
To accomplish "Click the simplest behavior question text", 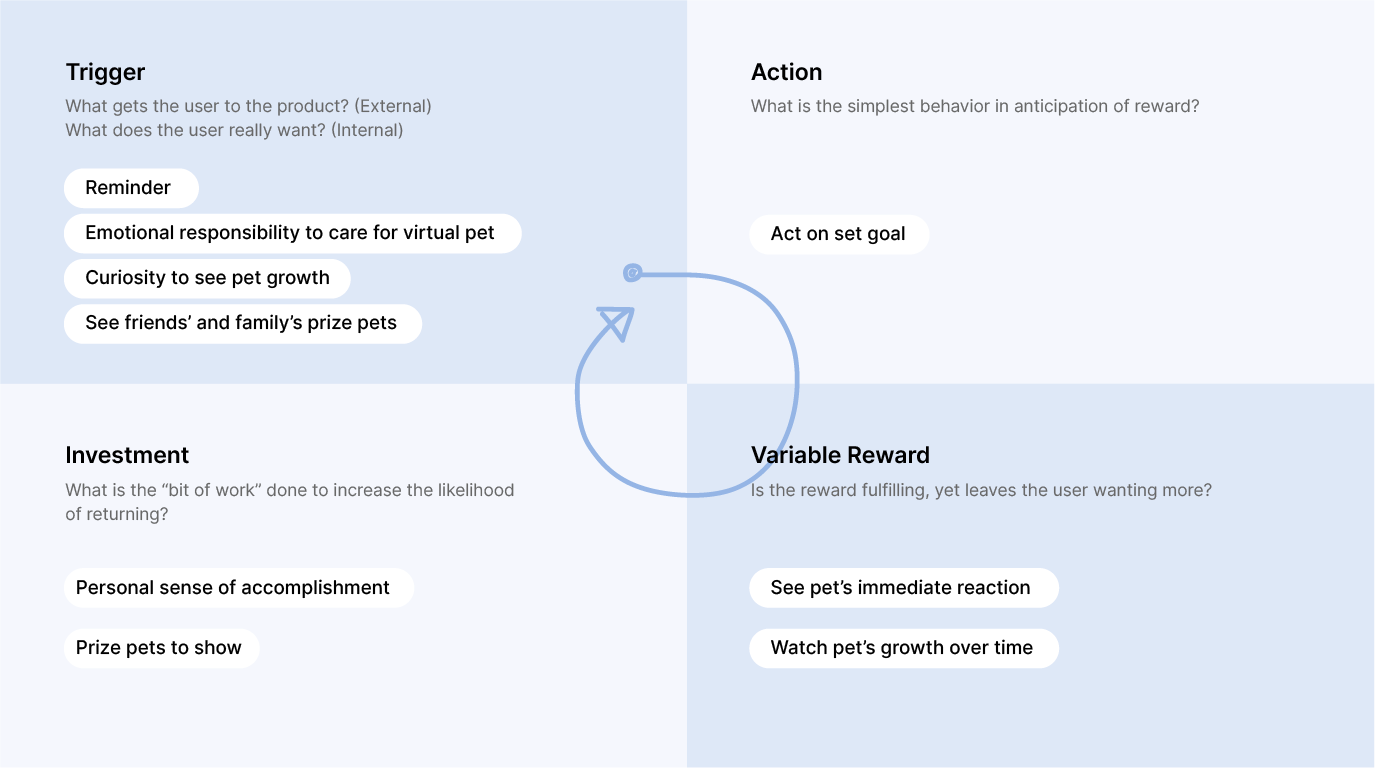I will coord(975,106).
